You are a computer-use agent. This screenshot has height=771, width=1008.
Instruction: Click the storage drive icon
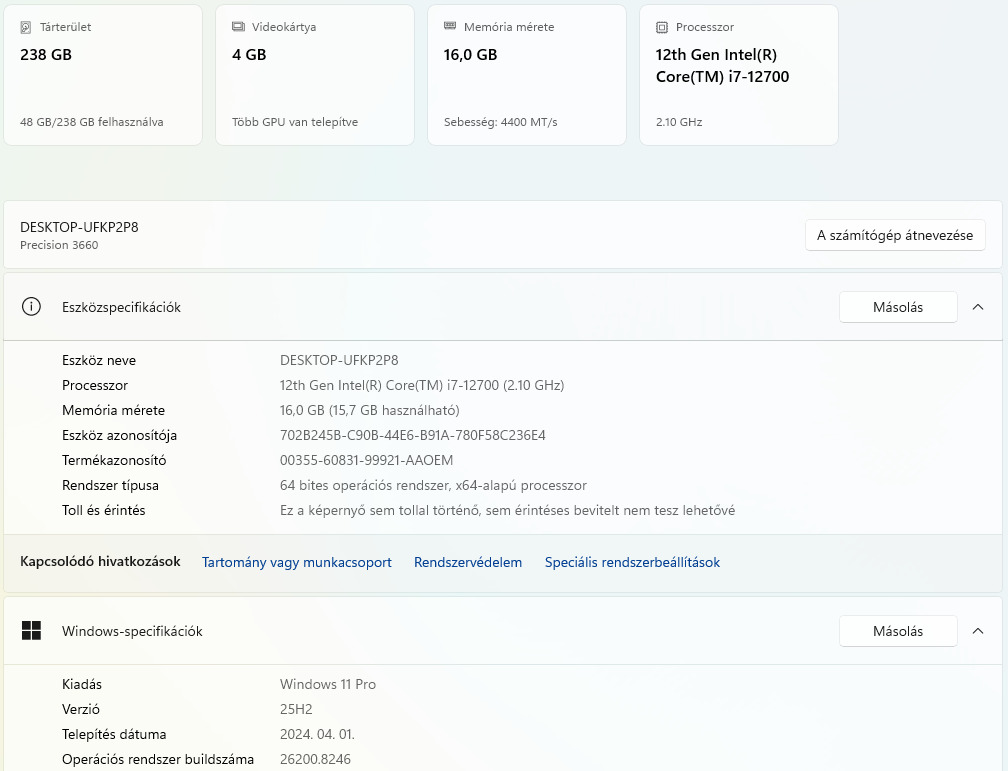pyautogui.click(x=26, y=27)
